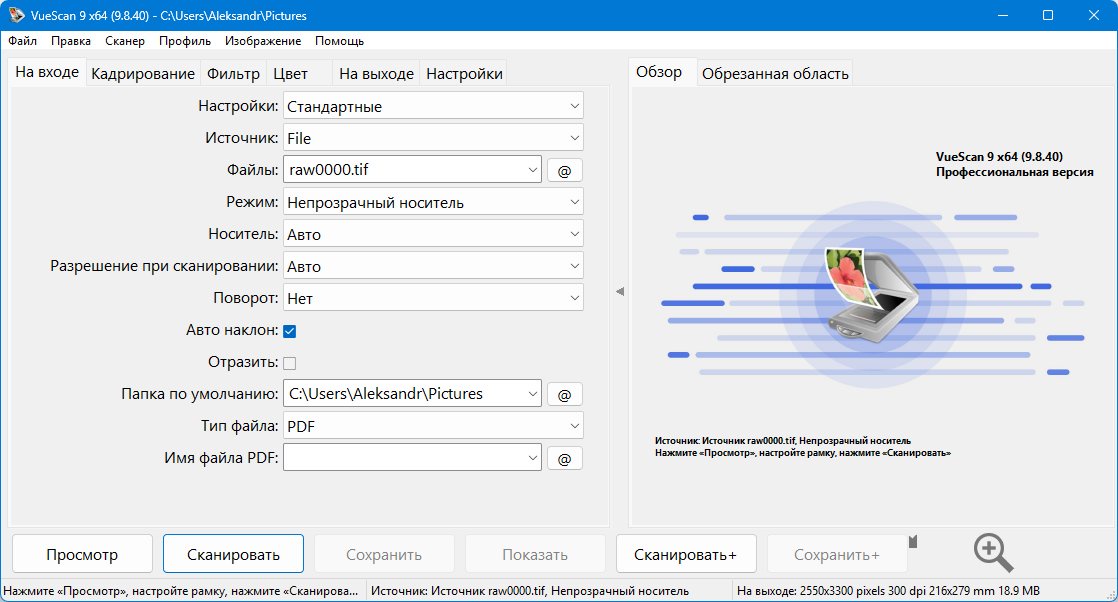Click the Профессиональная версия text in preview

pos(1015,172)
